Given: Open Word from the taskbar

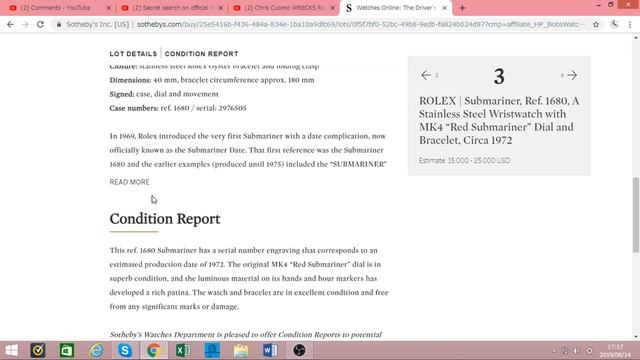Looking at the screenshot, I should [x=270, y=351].
